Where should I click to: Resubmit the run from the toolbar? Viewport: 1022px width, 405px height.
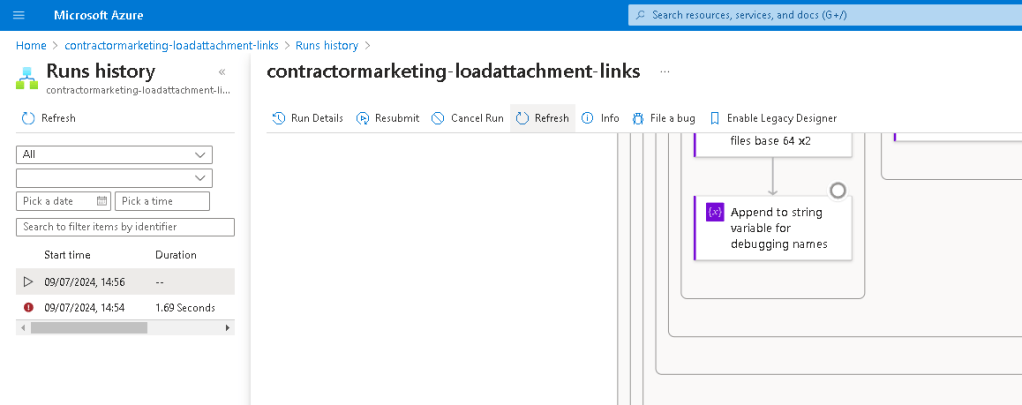coord(387,118)
